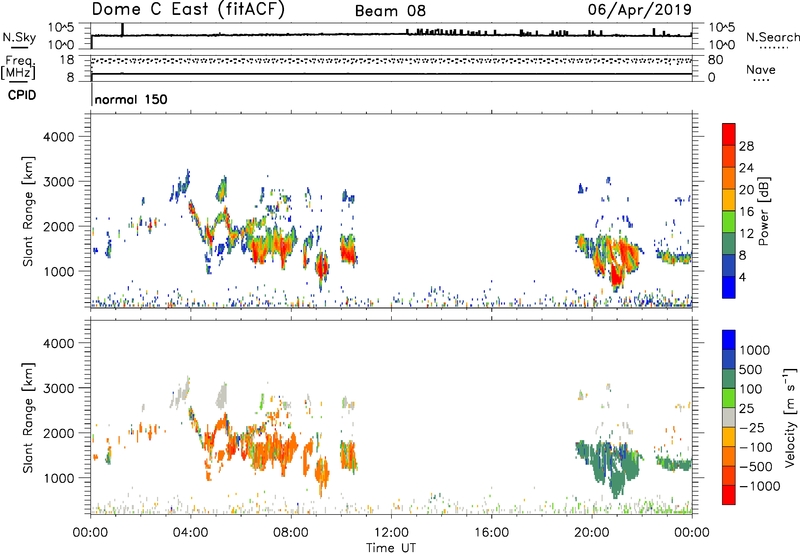The width and height of the screenshot is (800, 554).
Task: Pick the light green 12–16 dB colorbar segment
Action: [x=729, y=222]
